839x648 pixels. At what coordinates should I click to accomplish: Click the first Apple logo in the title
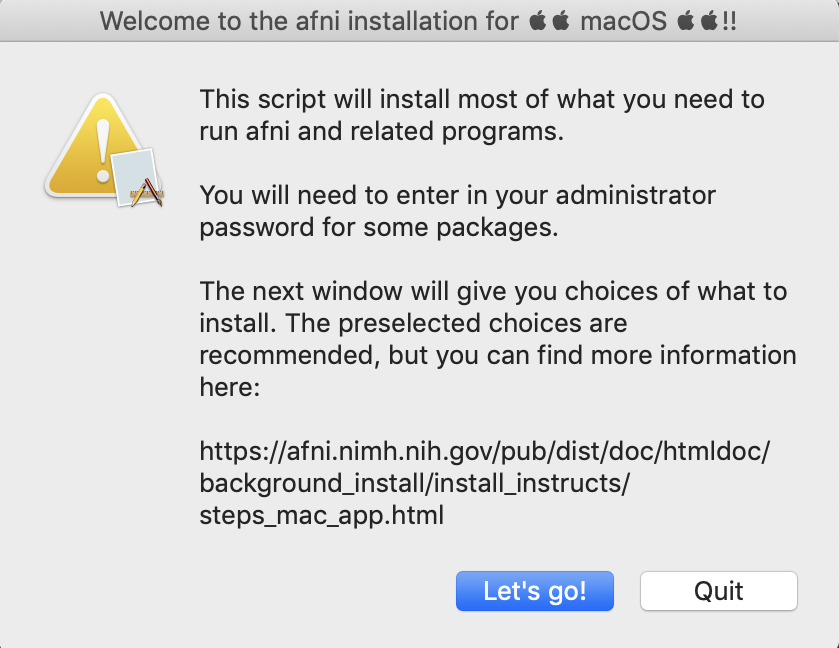pos(539,21)
